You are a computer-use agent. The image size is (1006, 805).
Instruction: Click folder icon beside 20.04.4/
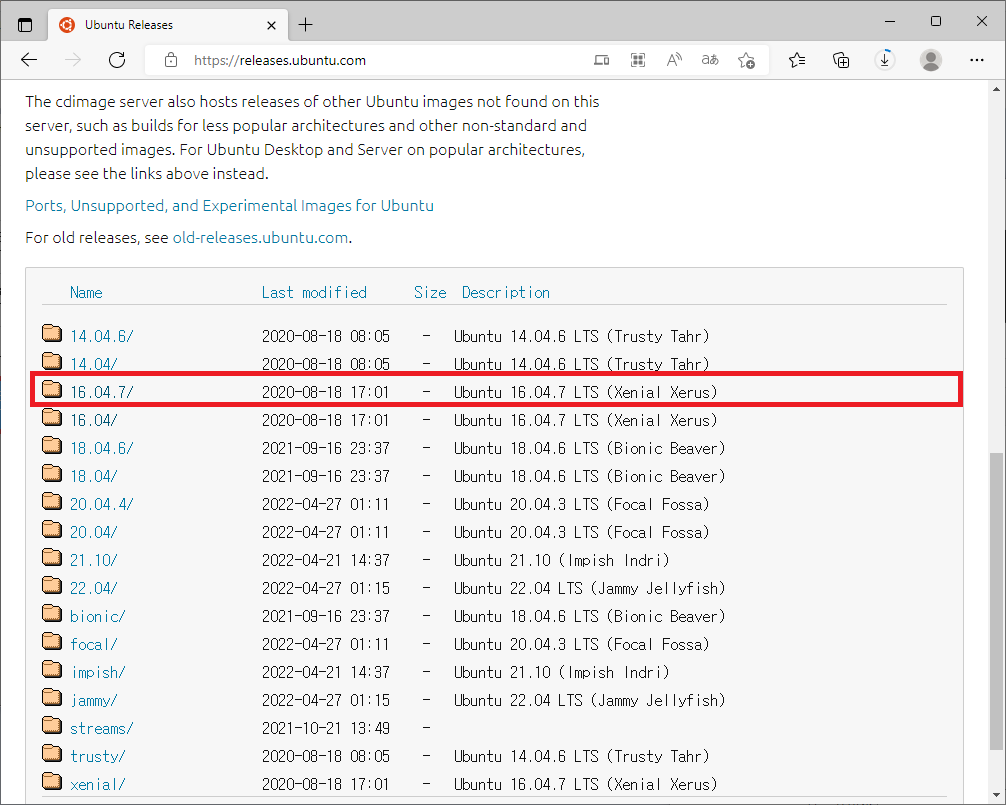tap(52, 502)
